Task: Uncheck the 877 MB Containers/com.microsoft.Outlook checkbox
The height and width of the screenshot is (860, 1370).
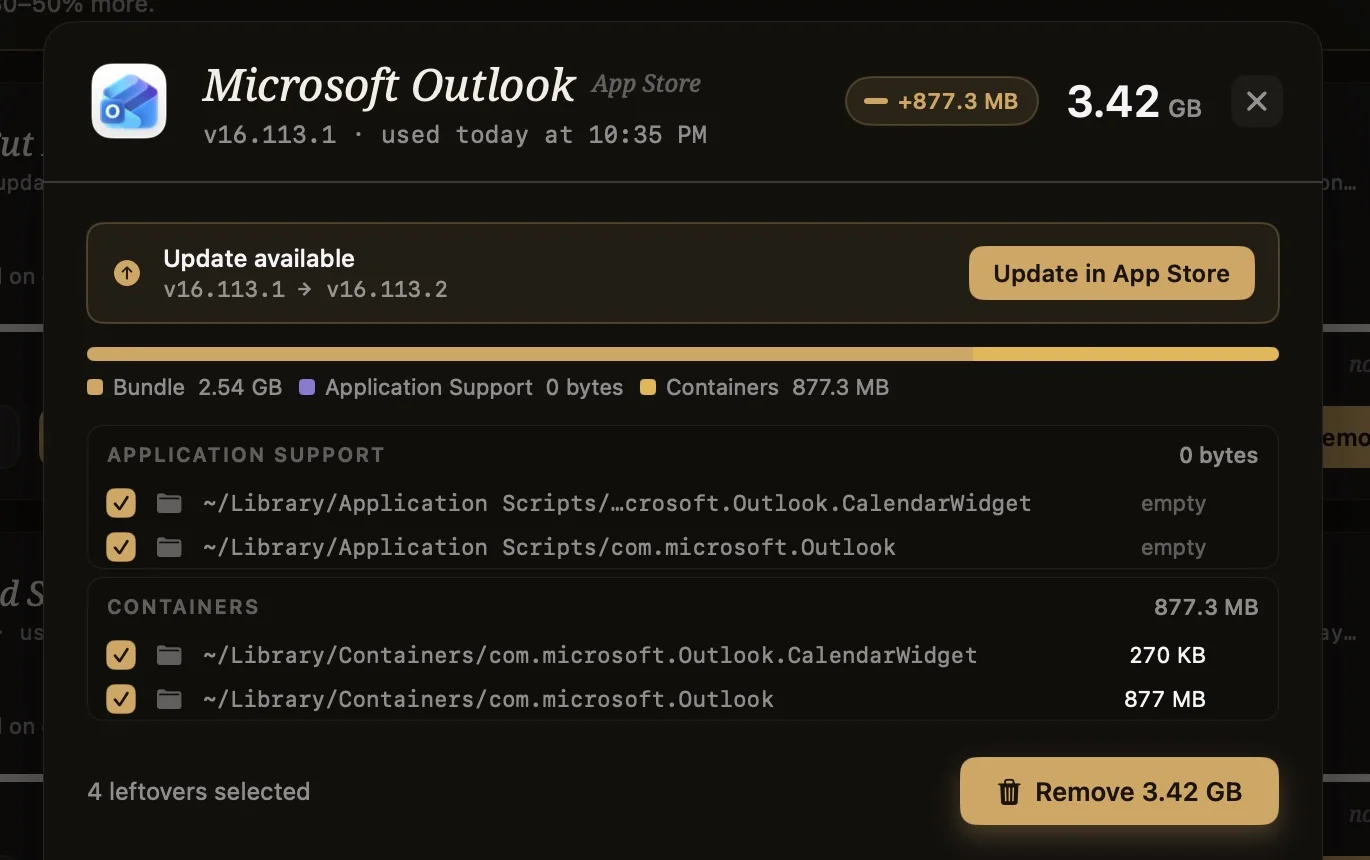Action: (x=121, y=699)
